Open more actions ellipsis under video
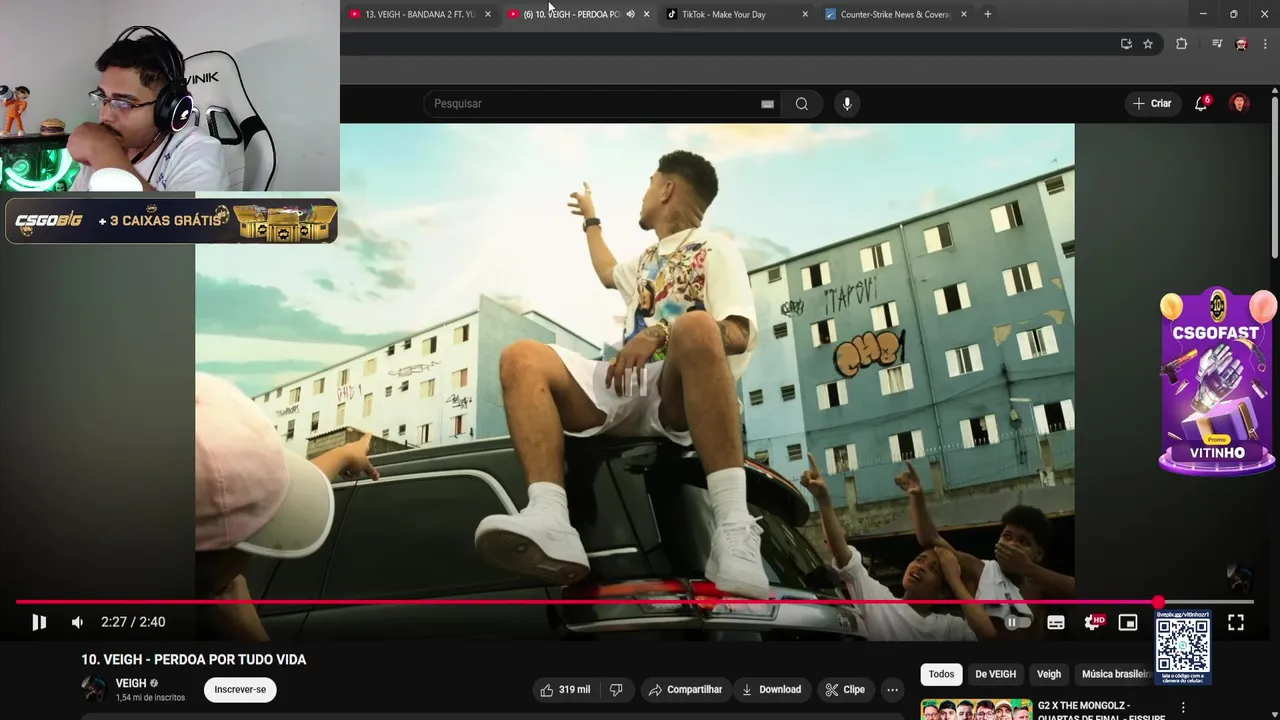The height and width of the screenshot is (720, 1280). [x=893, y=689]
